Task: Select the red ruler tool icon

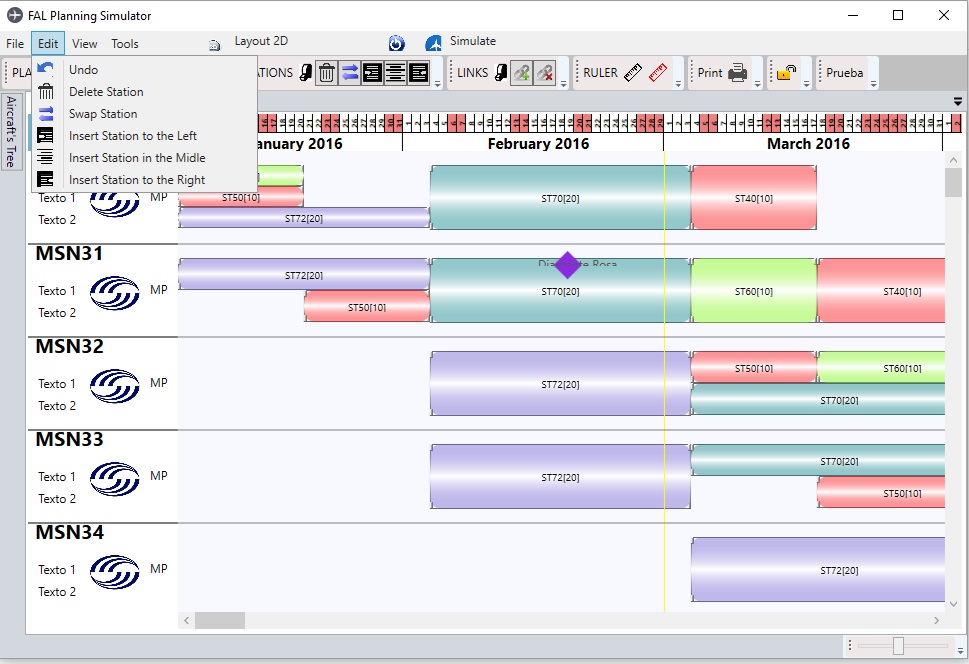Action: (x=657, y=73)
